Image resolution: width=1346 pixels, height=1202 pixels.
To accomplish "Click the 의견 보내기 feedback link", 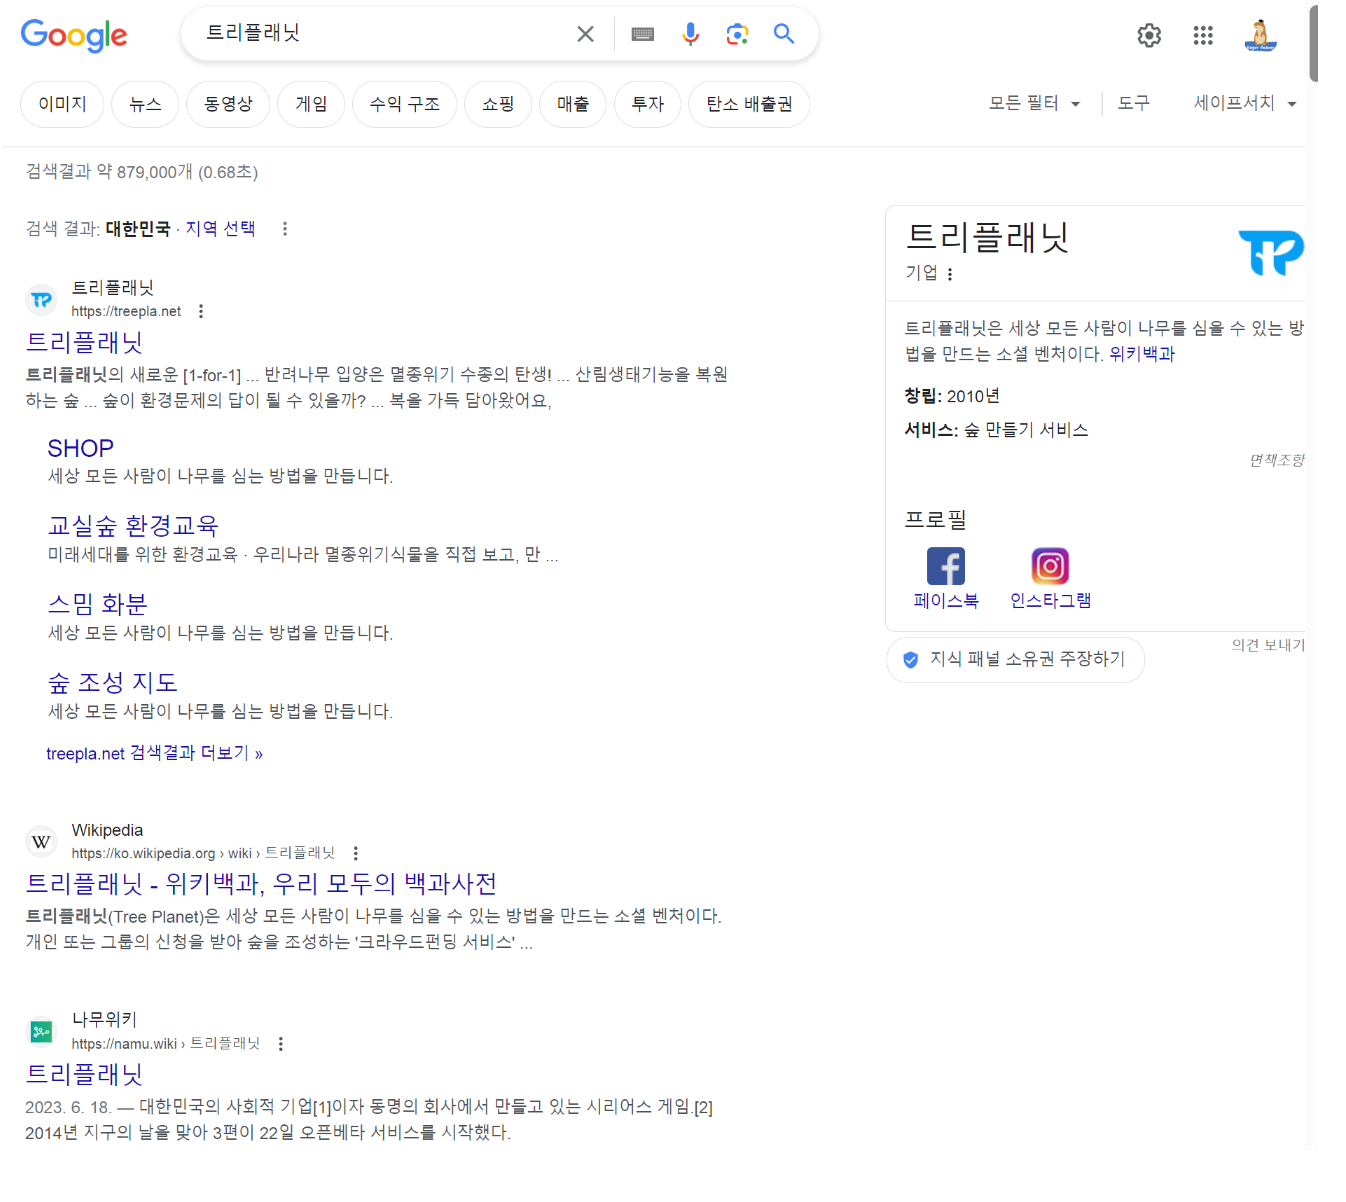I will [x=1268, y=646].
